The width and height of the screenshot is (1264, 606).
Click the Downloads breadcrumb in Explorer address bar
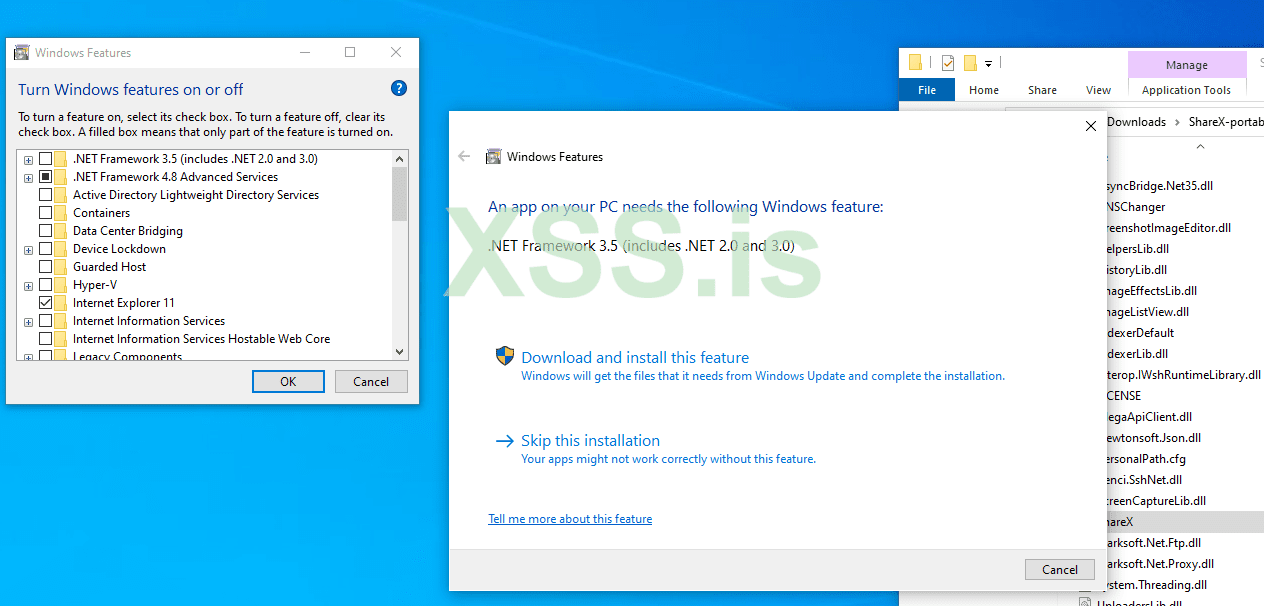(x=1136, y=122)
